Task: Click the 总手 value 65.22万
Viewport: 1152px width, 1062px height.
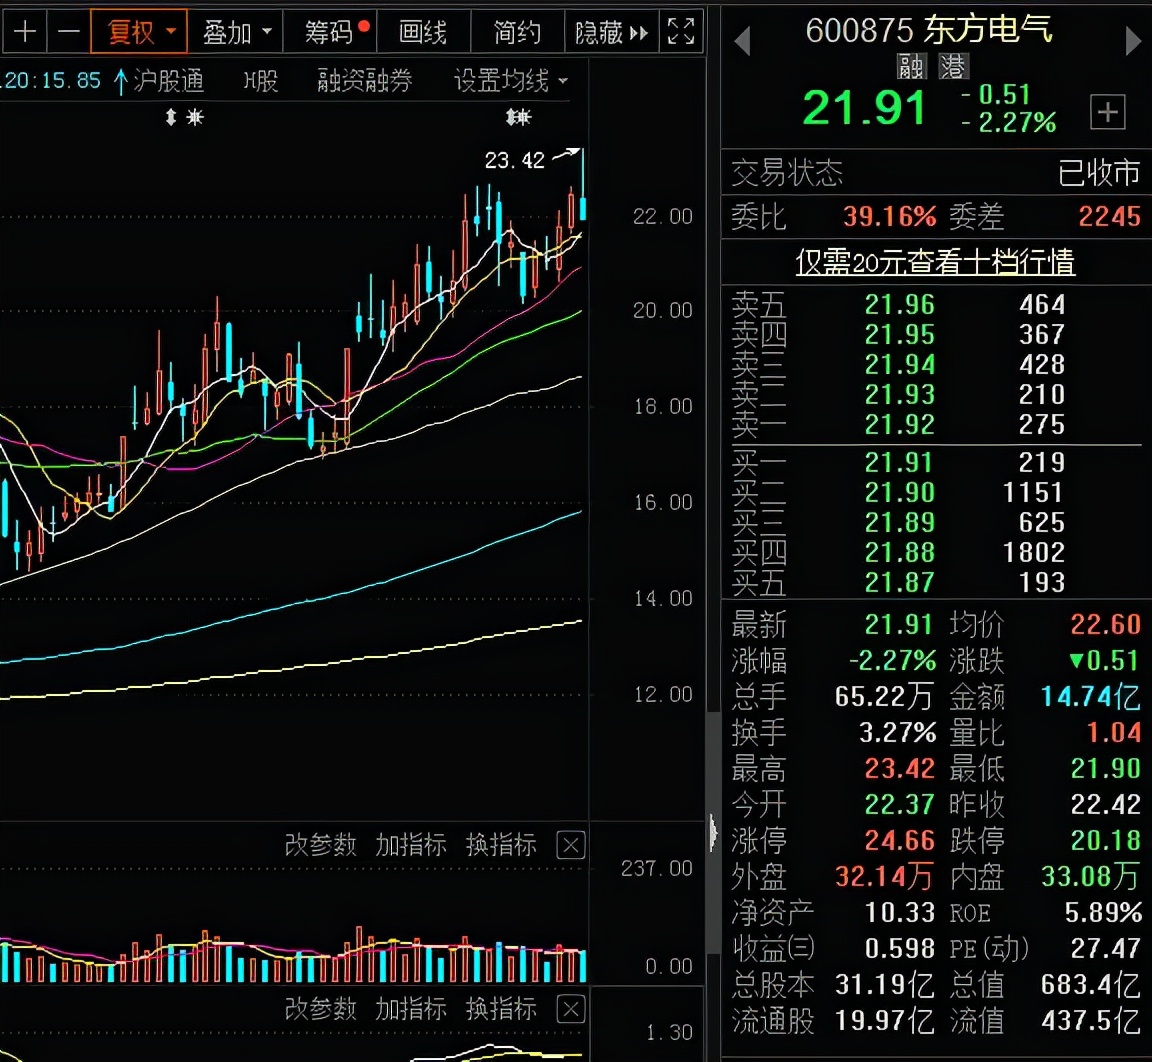Action: (884, 696)
